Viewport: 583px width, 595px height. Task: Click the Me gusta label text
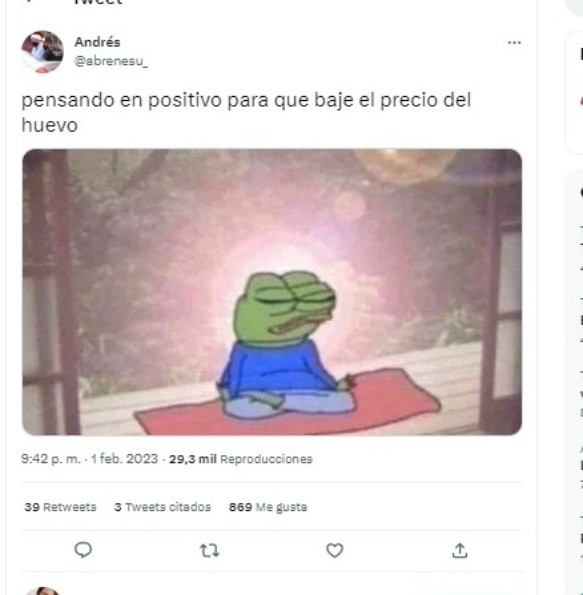point(281,507)
